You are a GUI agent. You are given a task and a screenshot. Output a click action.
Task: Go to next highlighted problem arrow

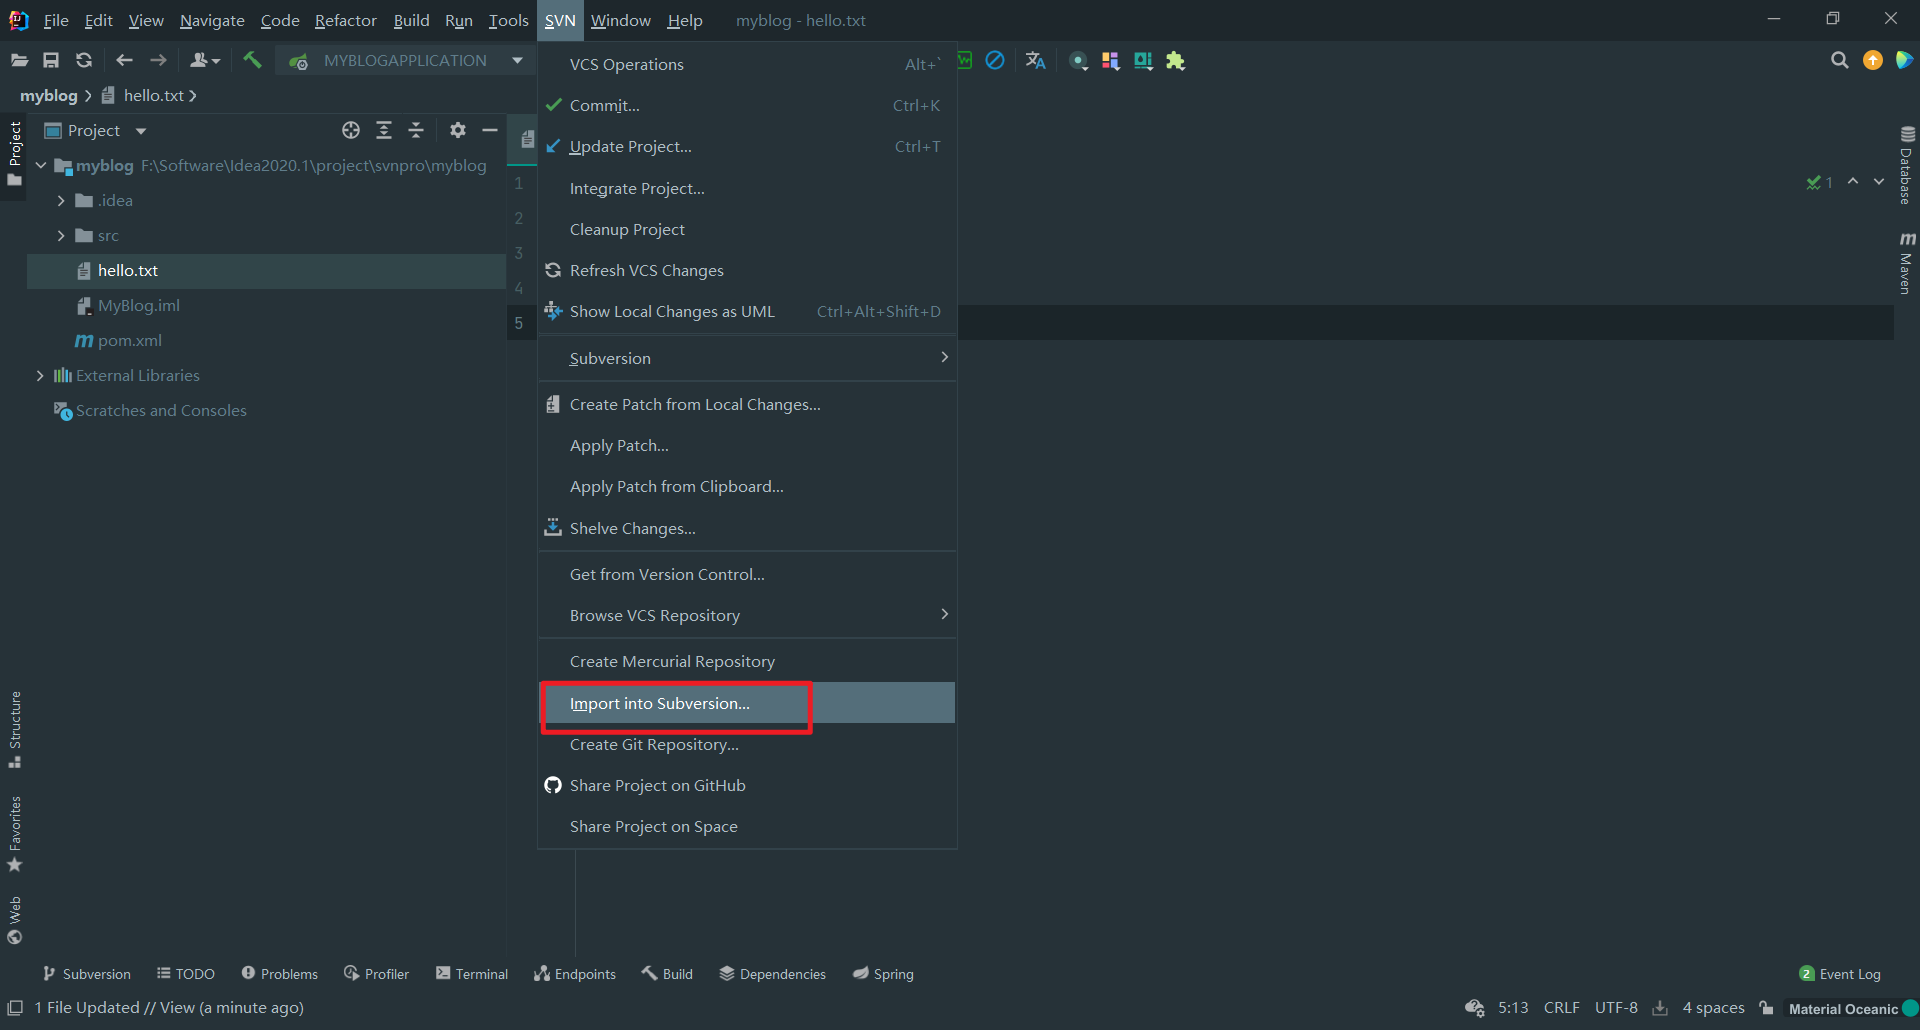[1879, 181]
